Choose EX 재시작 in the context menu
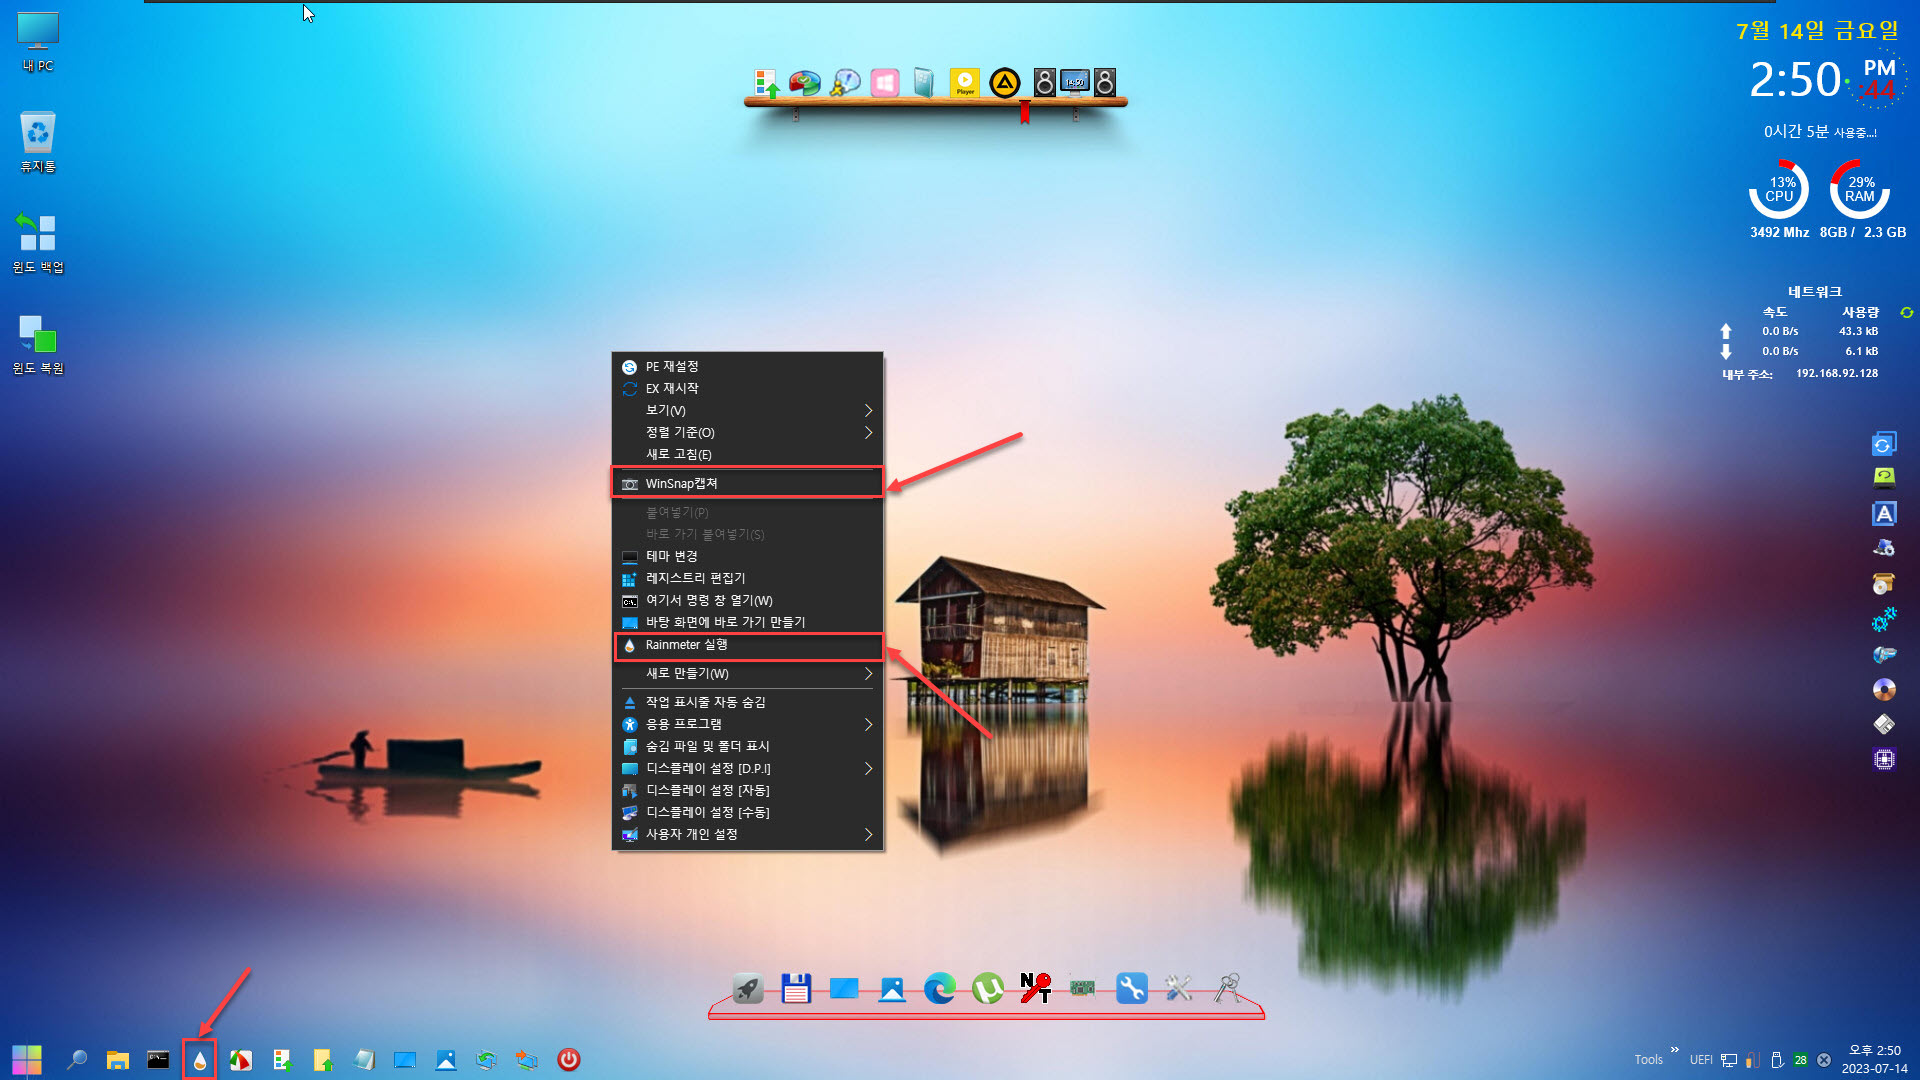Viewport: 1920px width, 1080px height. 747,389
